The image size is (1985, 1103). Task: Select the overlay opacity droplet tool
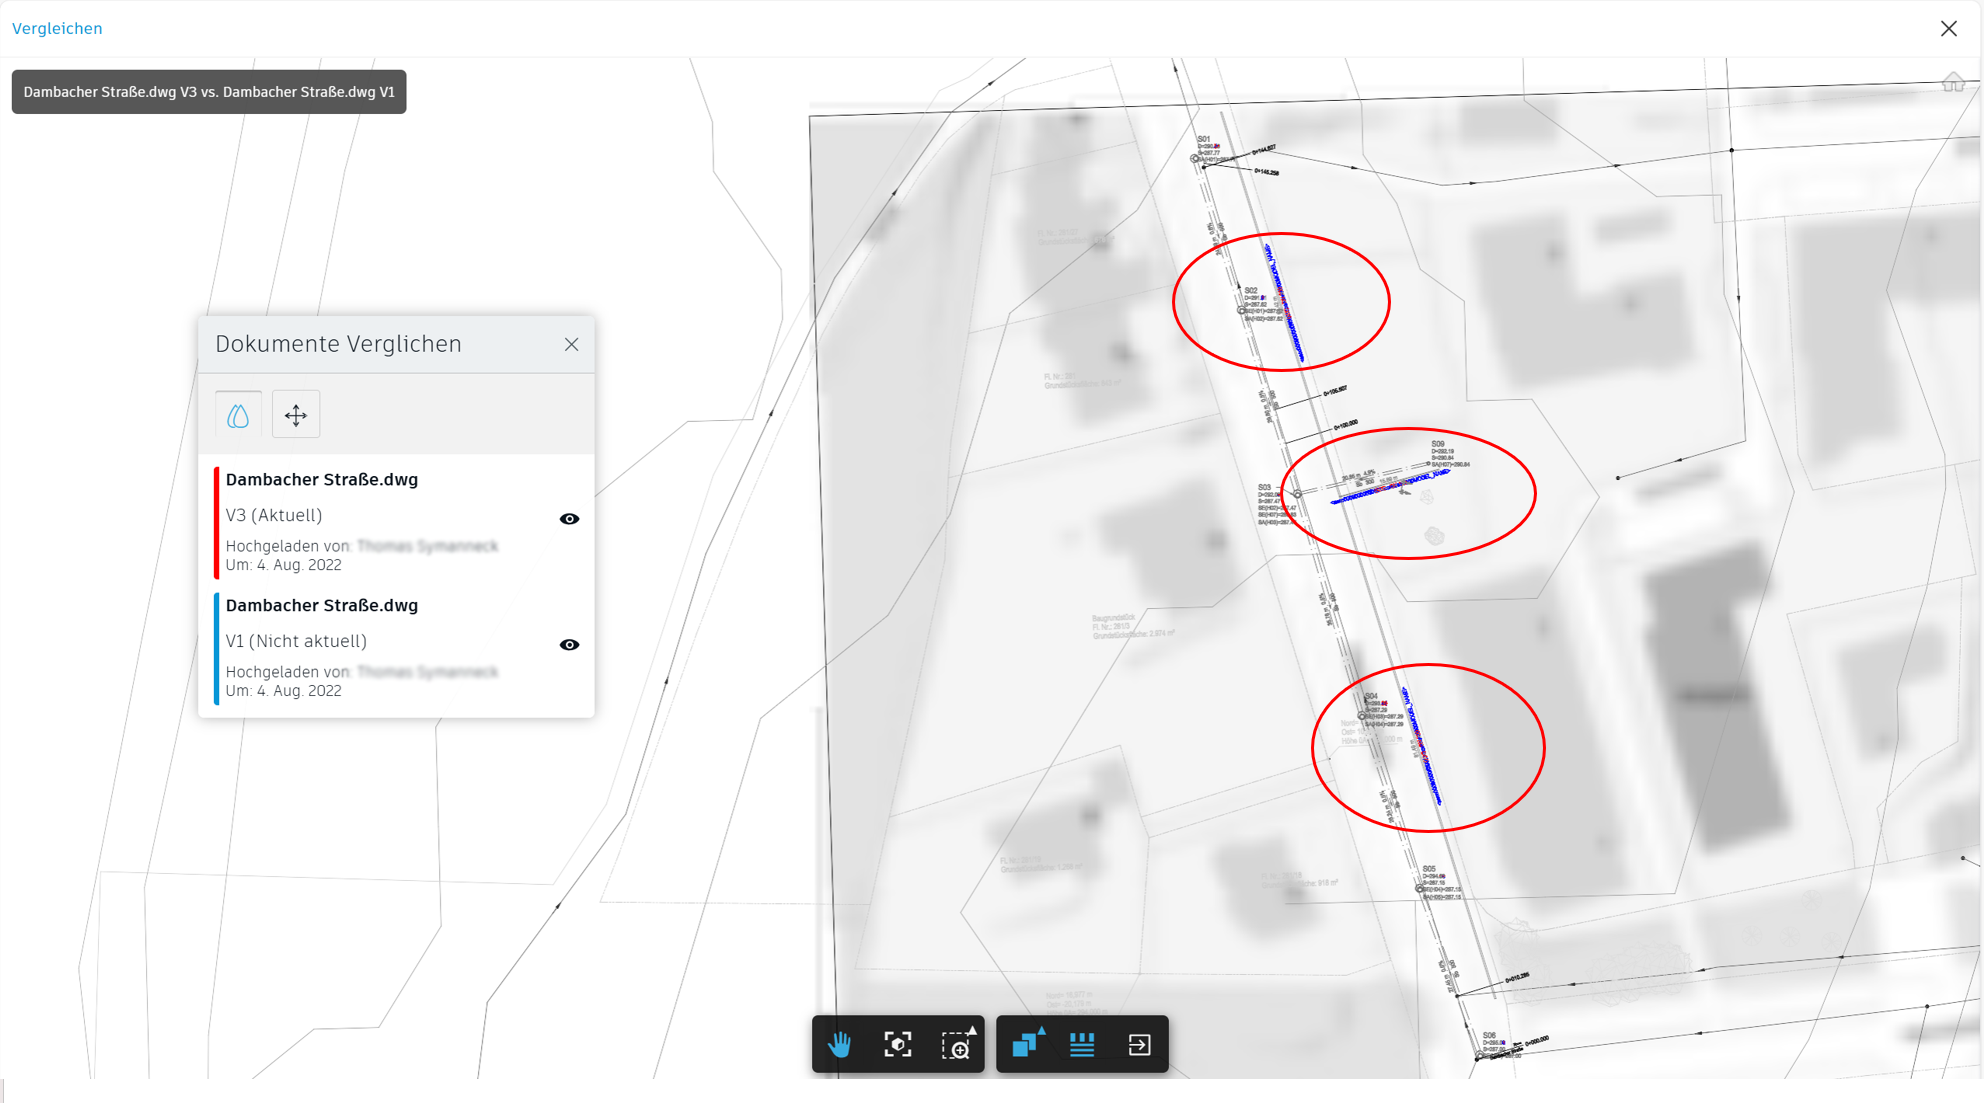tap(238, 415)
